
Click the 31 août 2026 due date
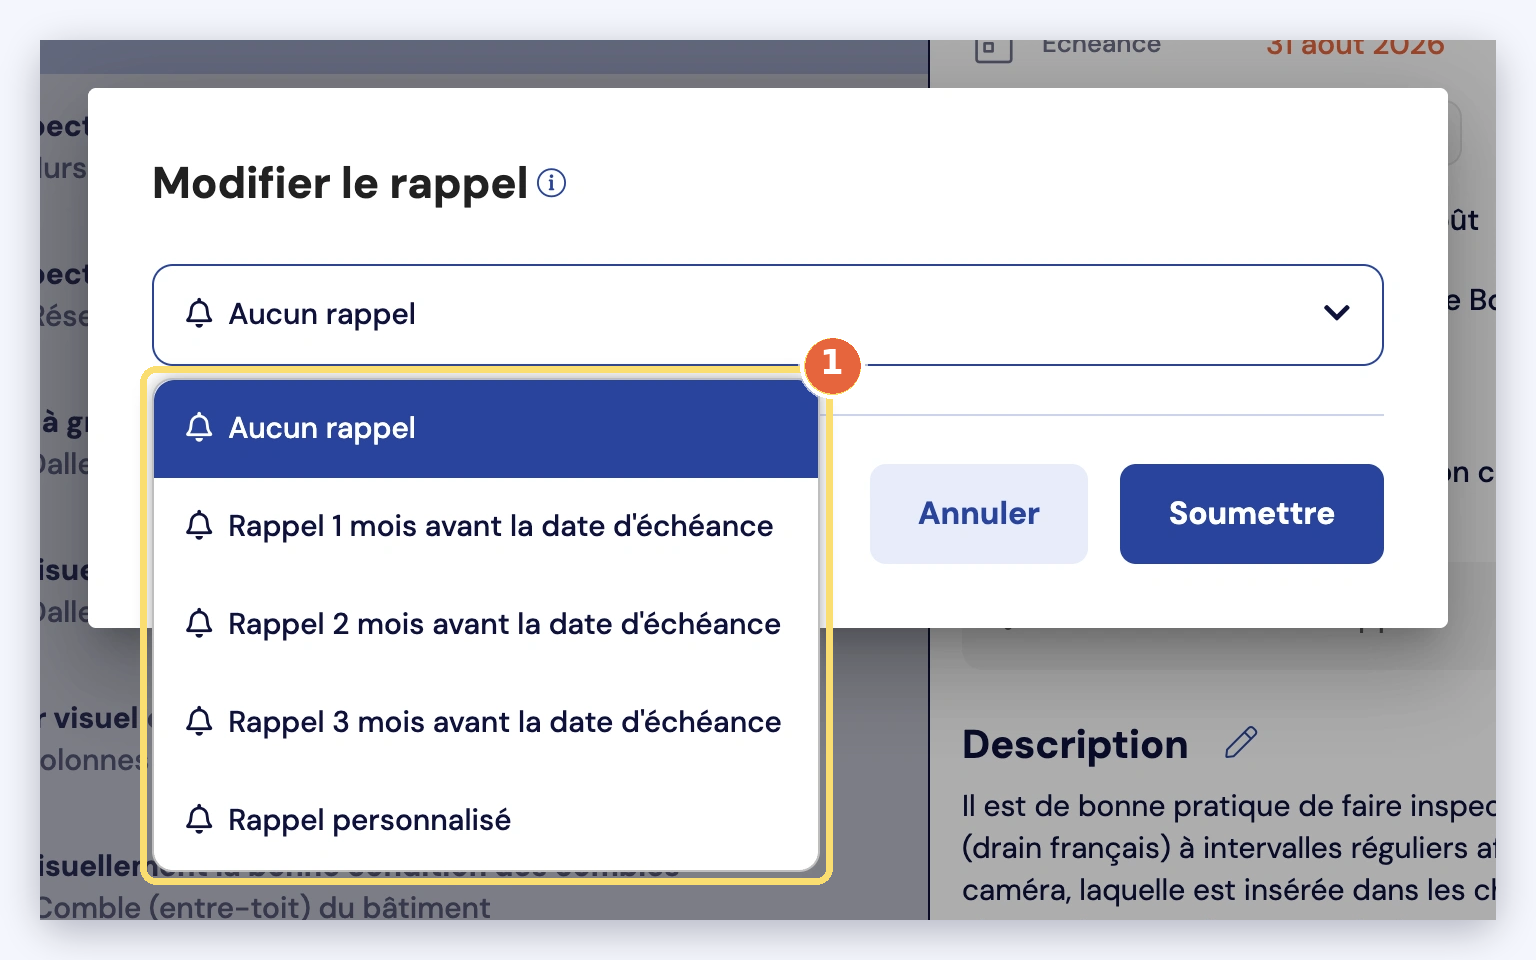coord(1355,46)
